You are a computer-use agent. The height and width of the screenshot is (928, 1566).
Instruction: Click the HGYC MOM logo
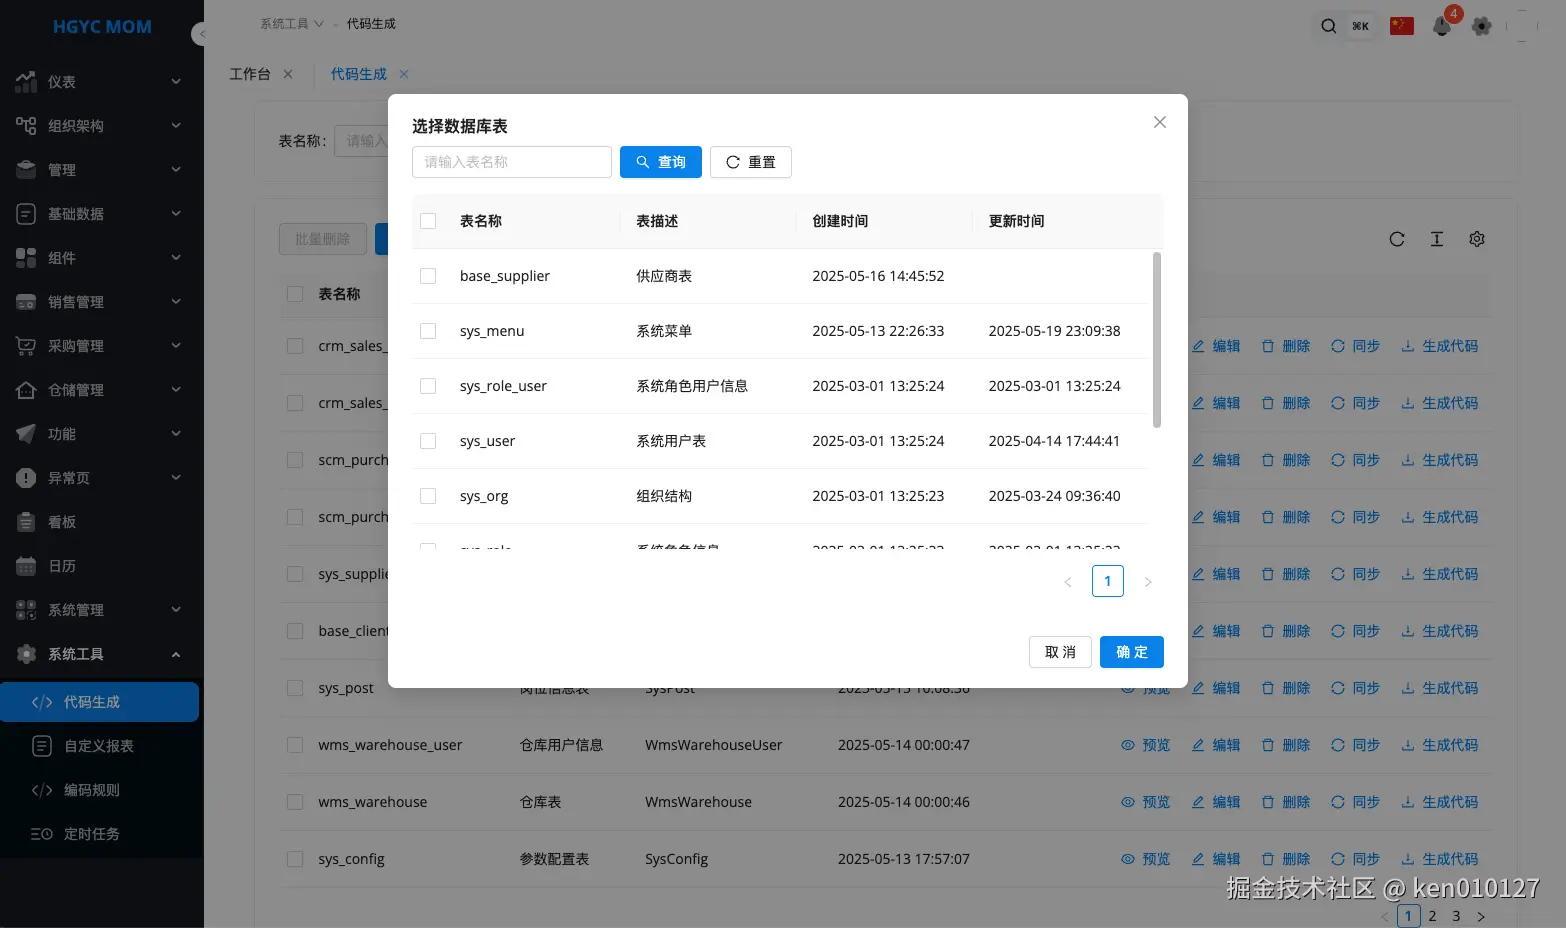tap(102, 27)
